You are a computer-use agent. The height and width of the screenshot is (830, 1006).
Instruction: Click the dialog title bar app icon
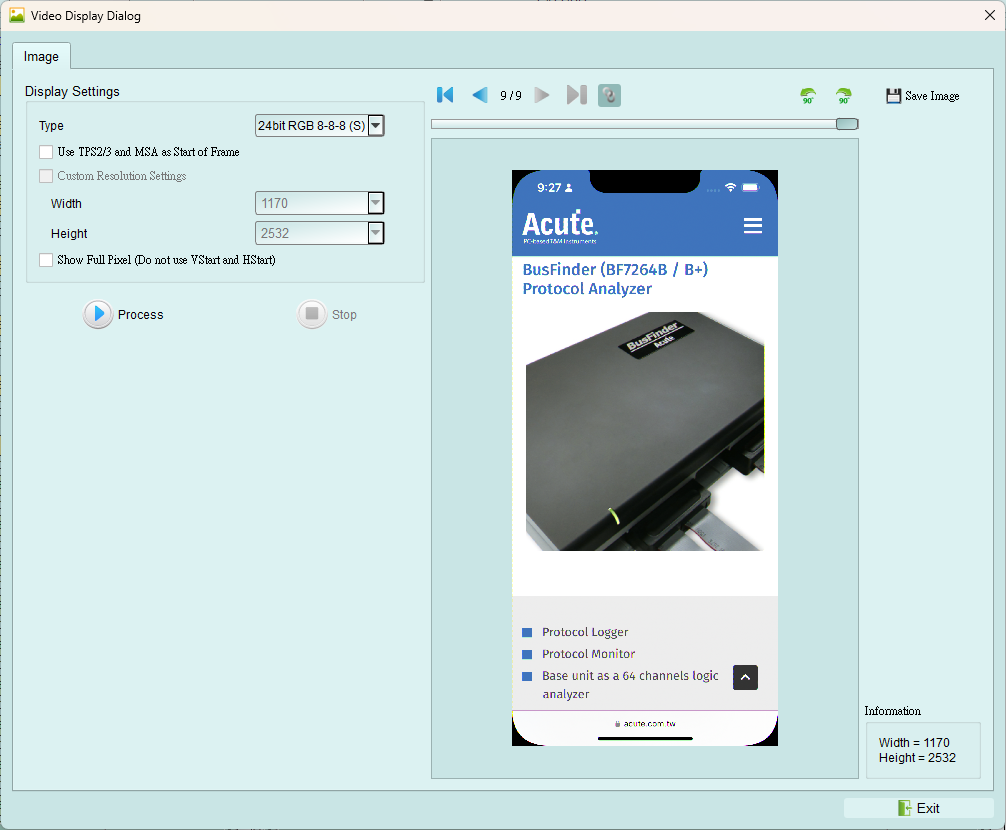click(x=17, y=15)
